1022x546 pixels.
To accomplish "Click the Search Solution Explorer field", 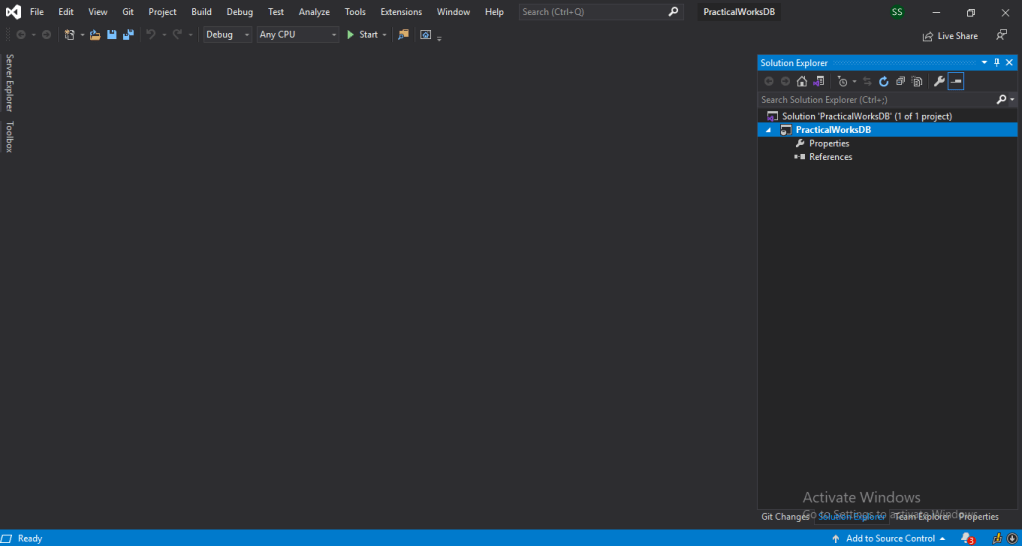I will tap(876, 100).
